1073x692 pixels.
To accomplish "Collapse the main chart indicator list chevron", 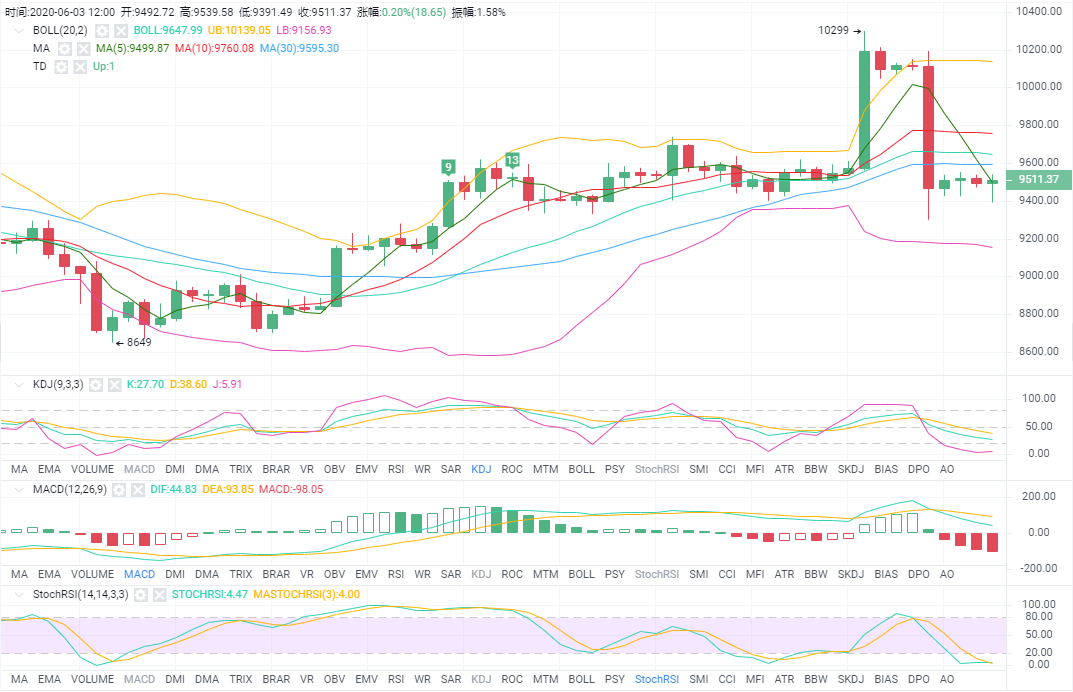I will [17, 30].
